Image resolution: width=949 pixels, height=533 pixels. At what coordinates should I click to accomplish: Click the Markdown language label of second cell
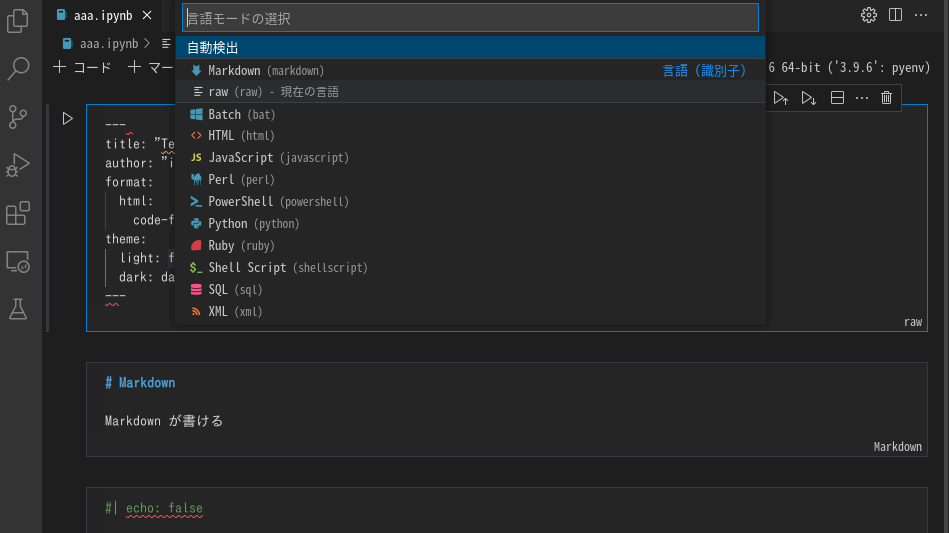coord(898,446)
